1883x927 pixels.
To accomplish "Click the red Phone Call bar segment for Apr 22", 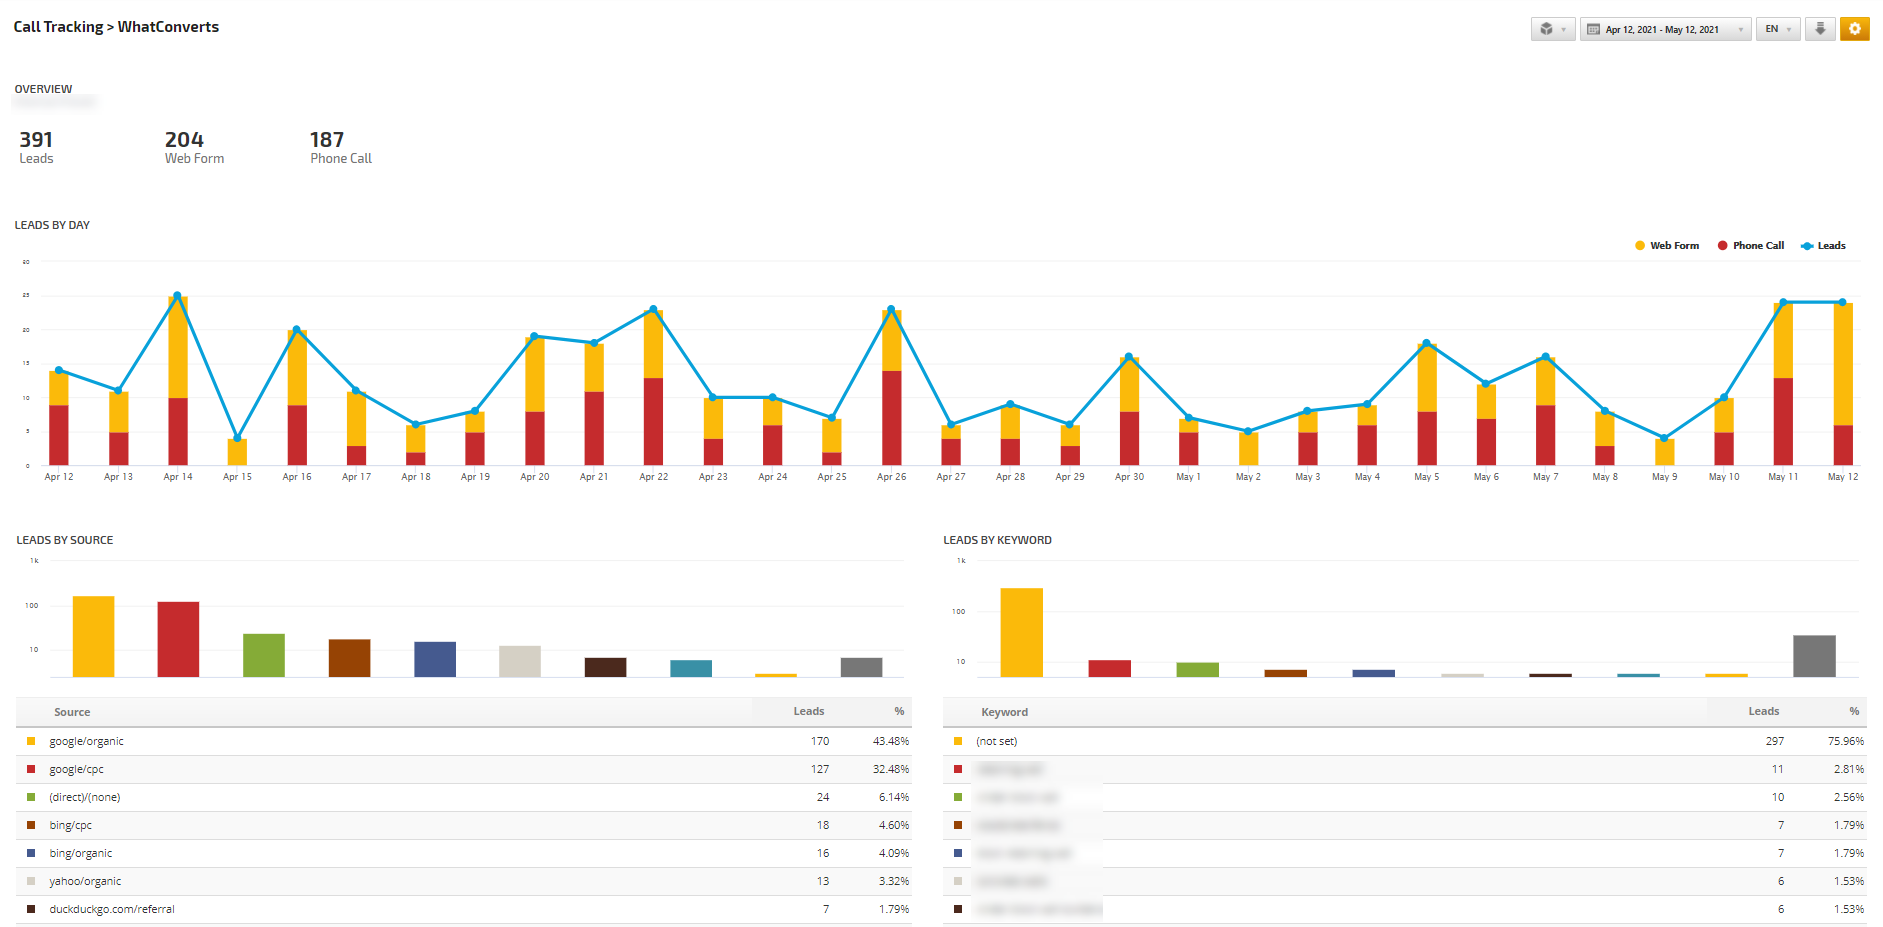I will tap(653, 421).
